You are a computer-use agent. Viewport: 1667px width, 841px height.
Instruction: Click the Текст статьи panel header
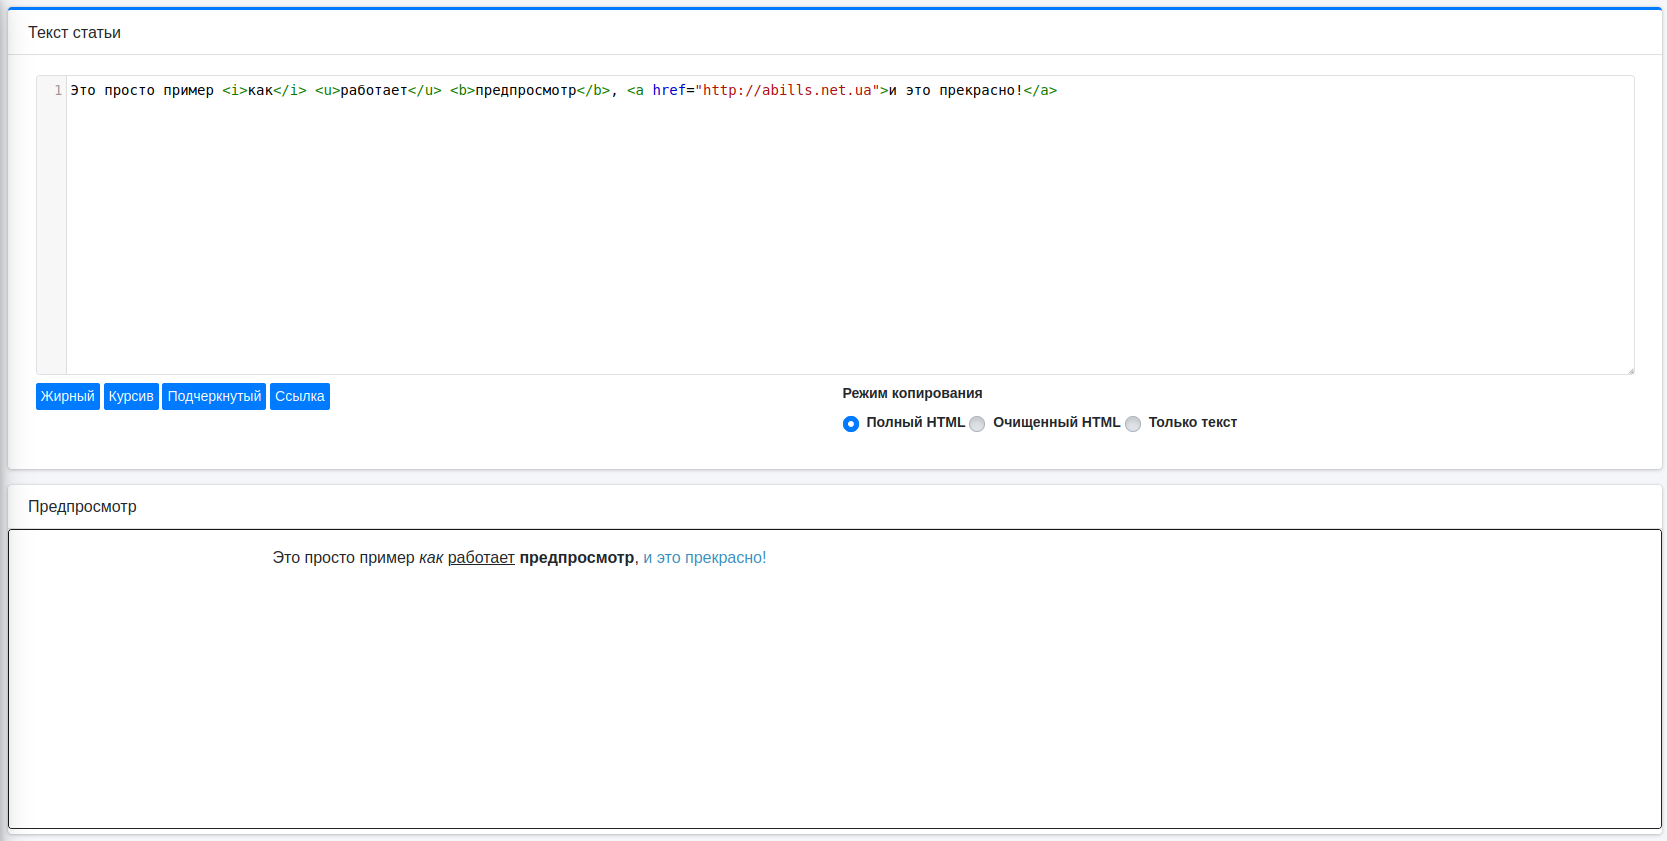(74, 33)
